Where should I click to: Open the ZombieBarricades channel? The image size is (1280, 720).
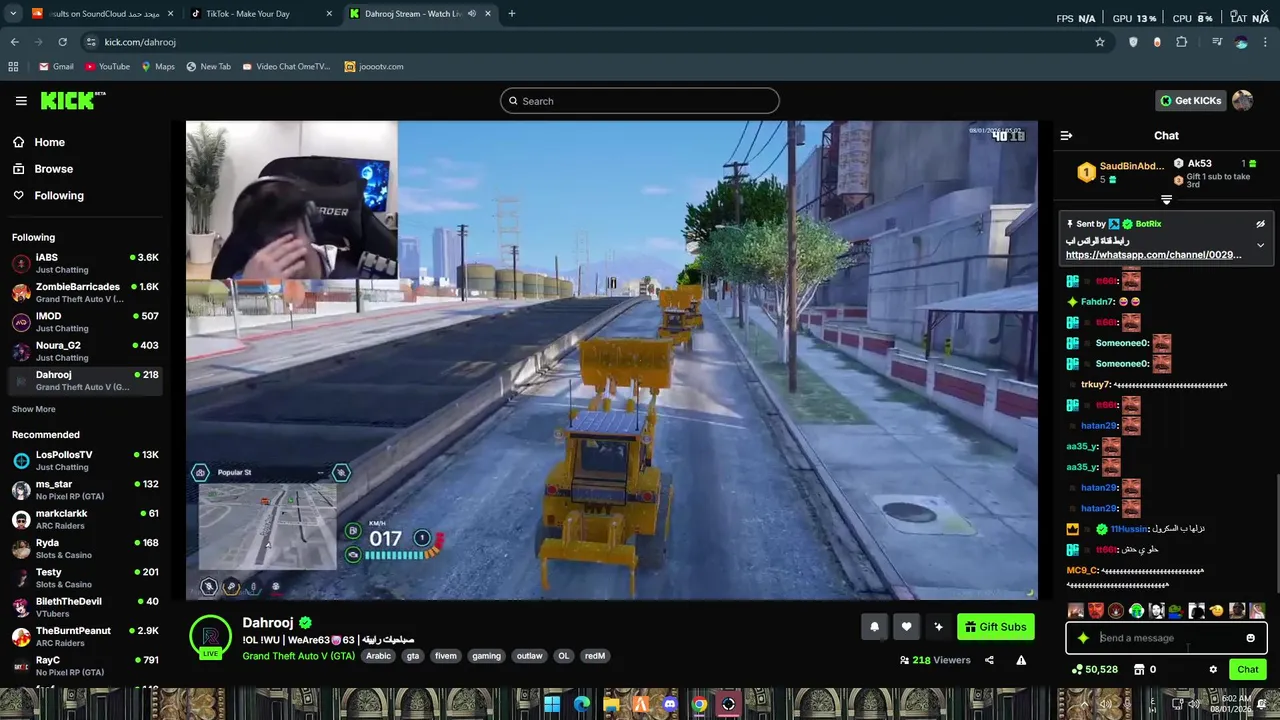pos(85,292)
